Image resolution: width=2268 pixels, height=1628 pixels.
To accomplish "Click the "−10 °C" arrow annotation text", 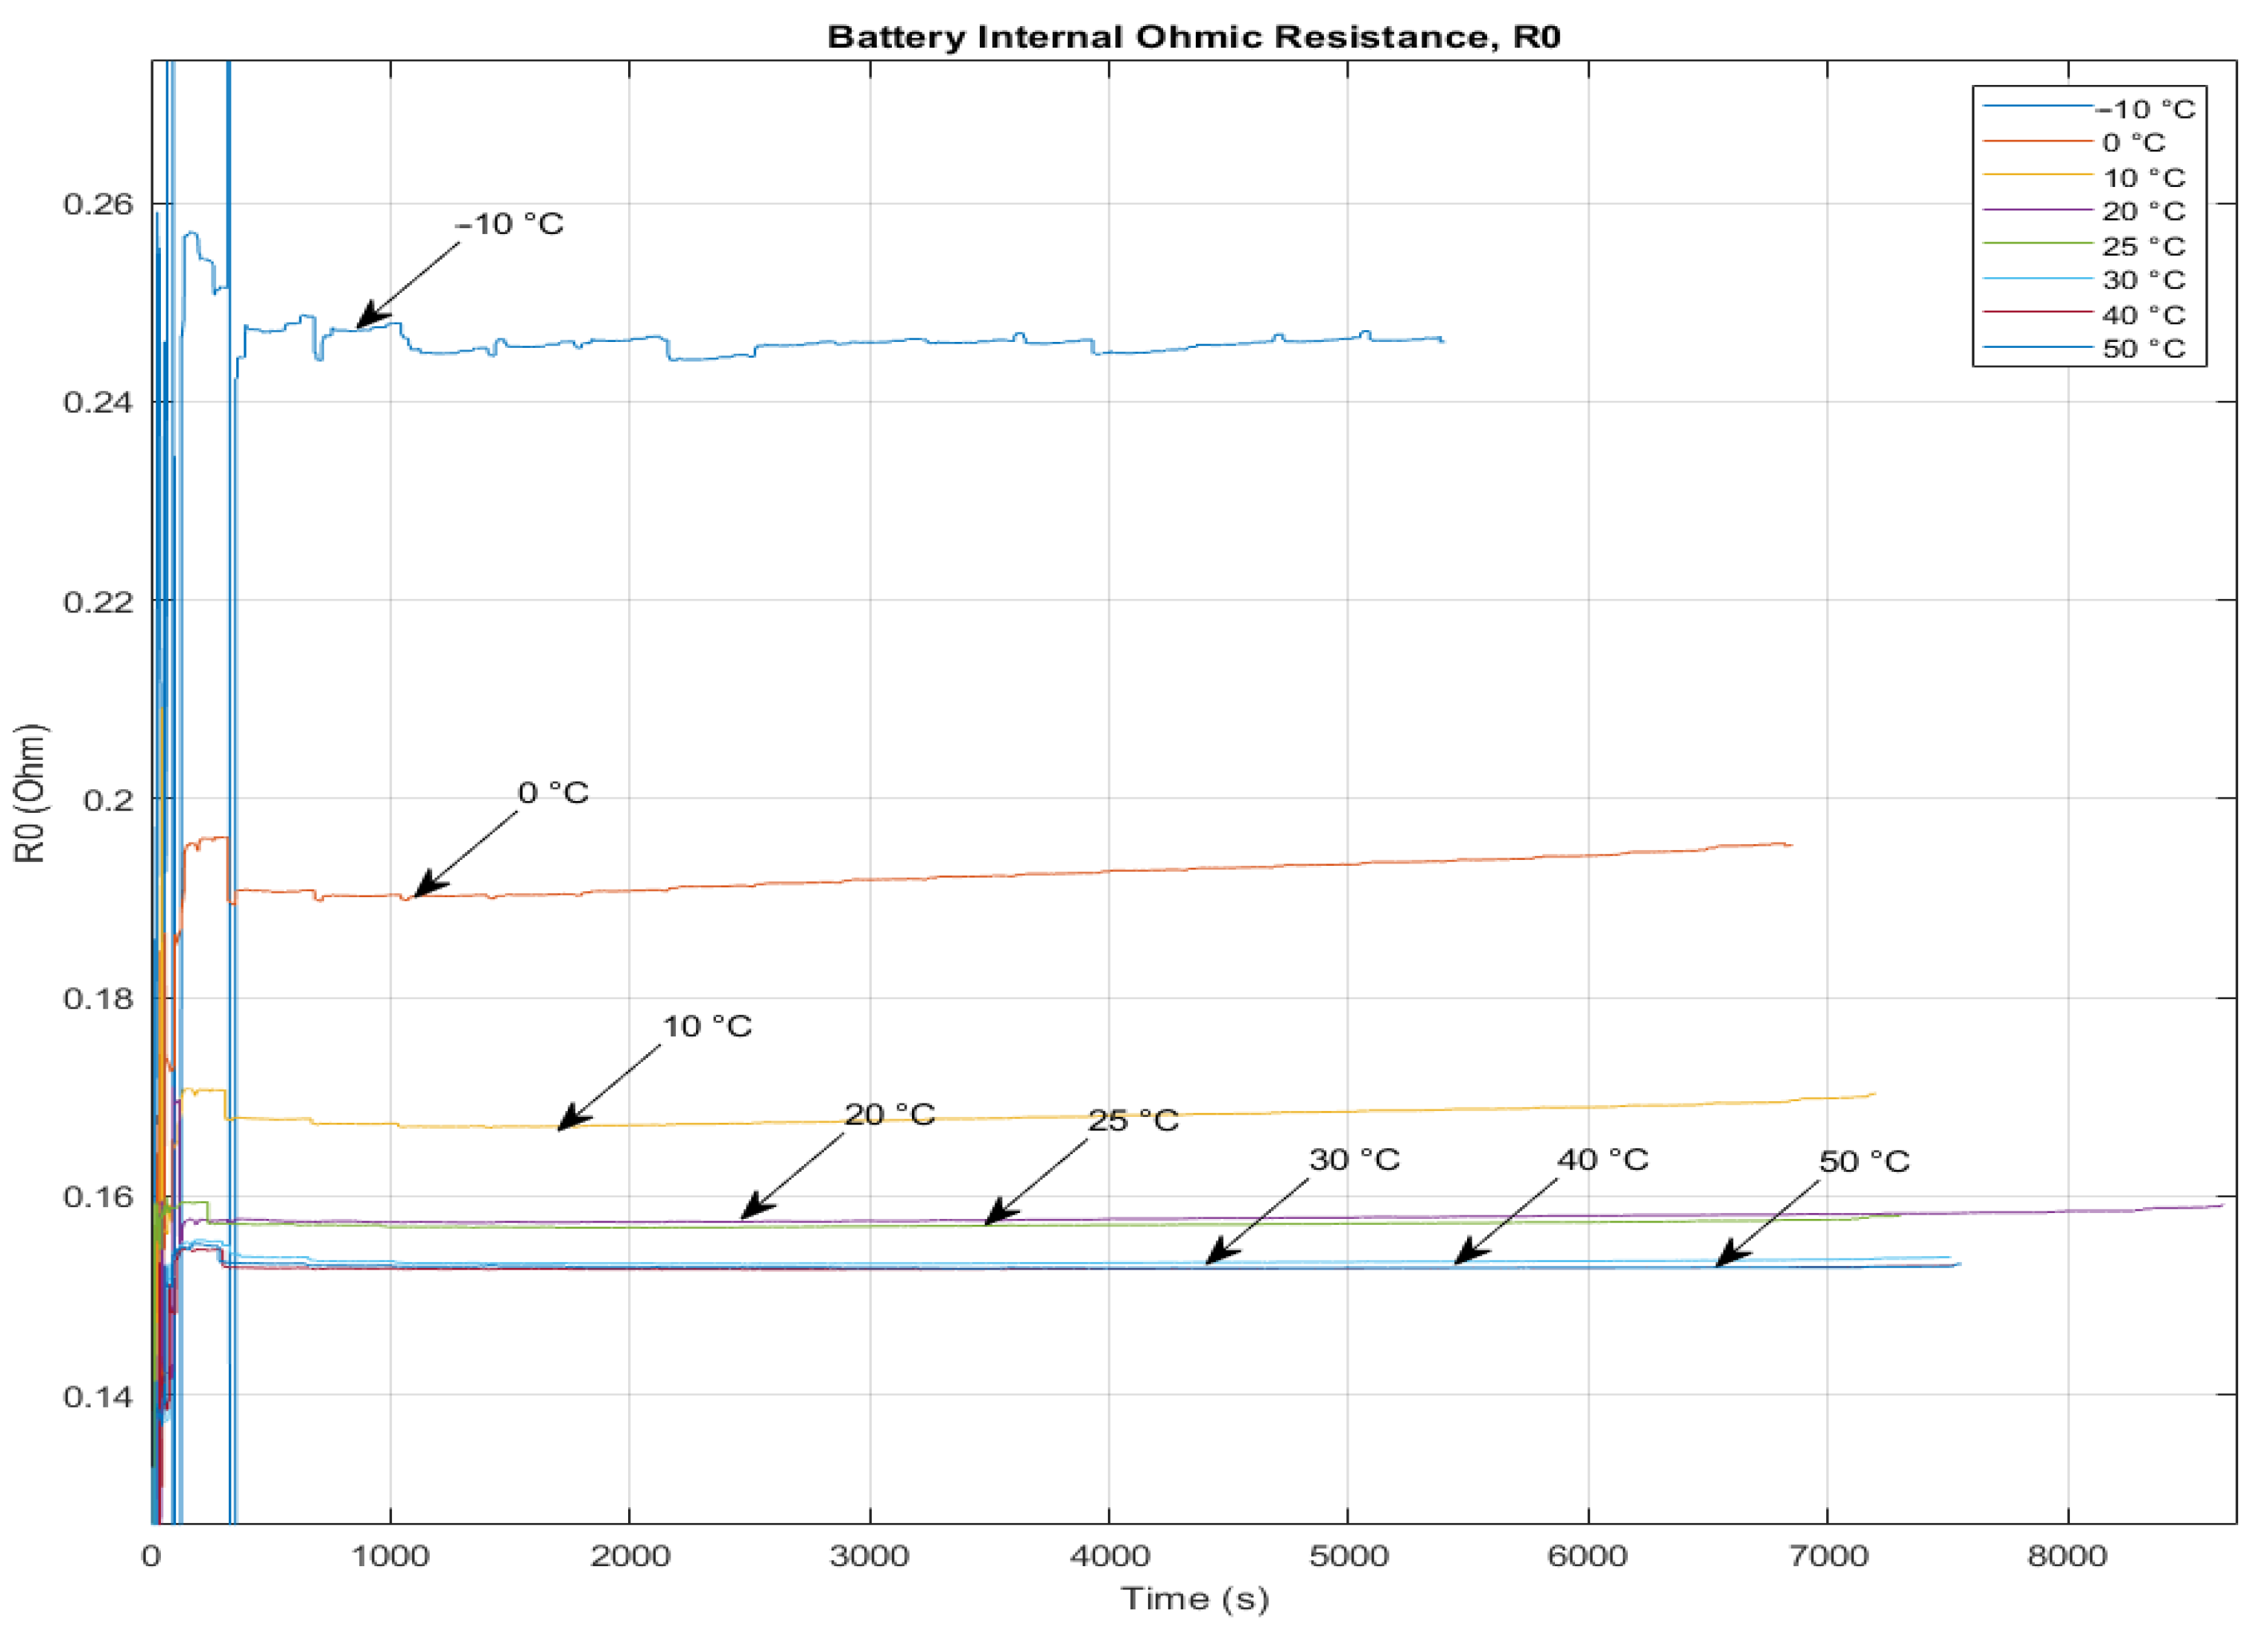I will pos(510,224).
